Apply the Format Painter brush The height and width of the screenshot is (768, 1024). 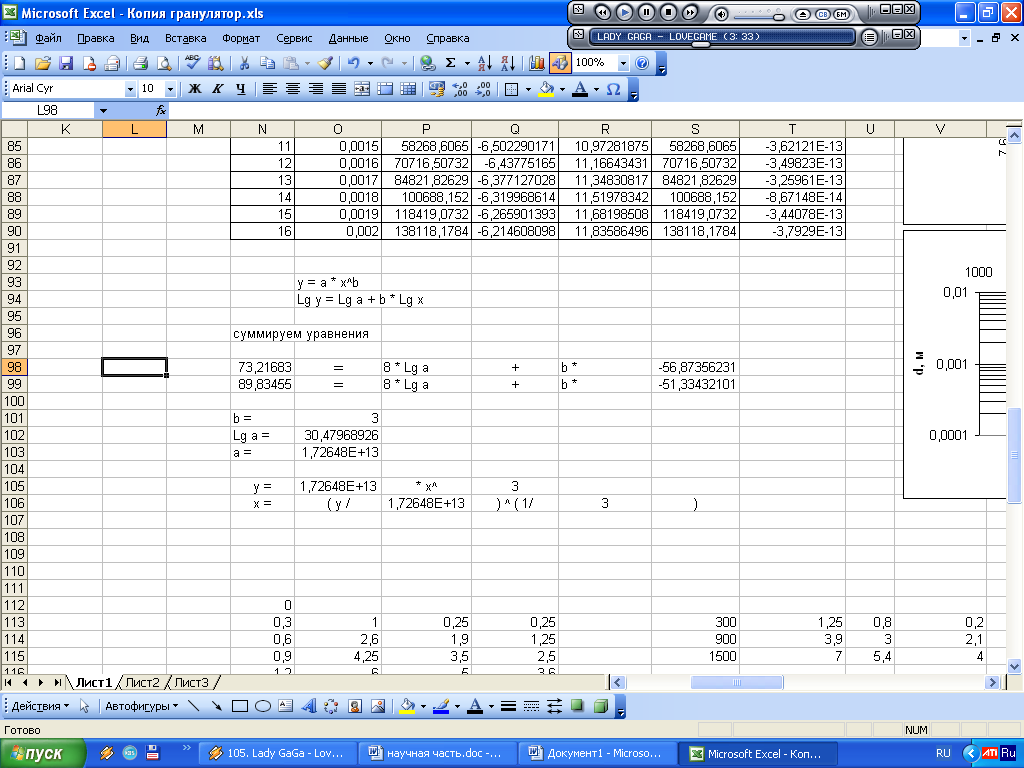pos(325,63)
